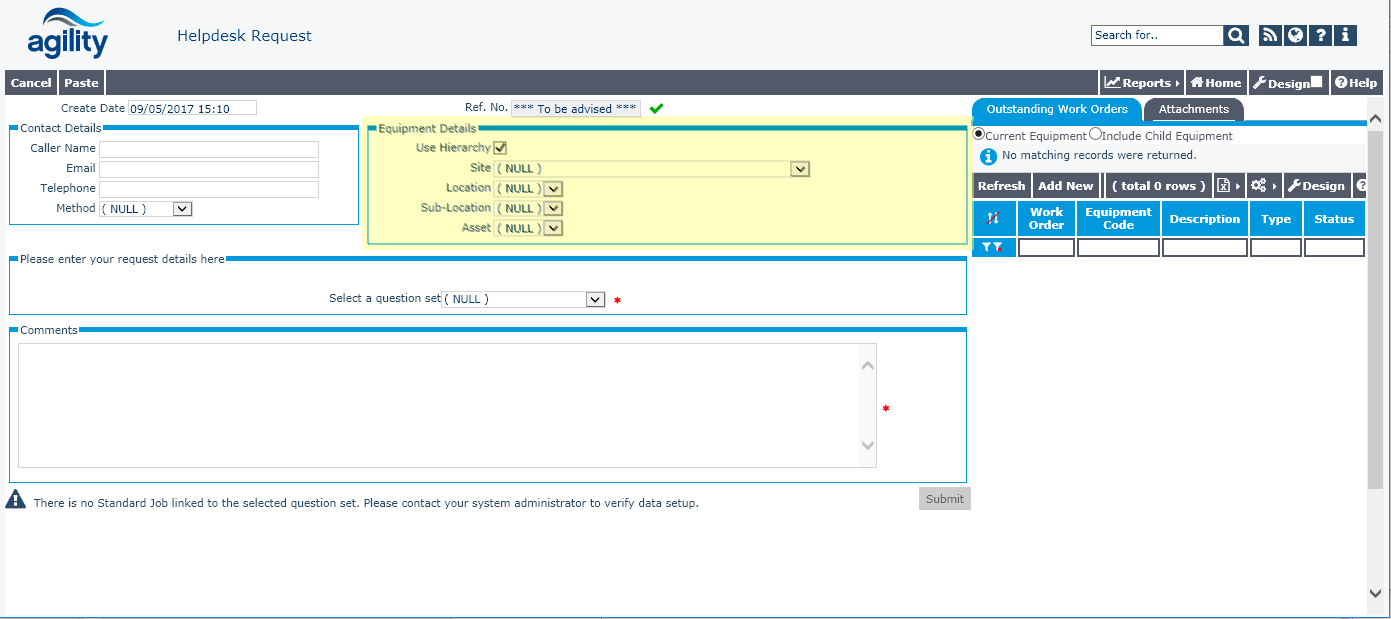Click the Caller Name input field
This screenshot has height=619, width=1391.
[208, 149]
